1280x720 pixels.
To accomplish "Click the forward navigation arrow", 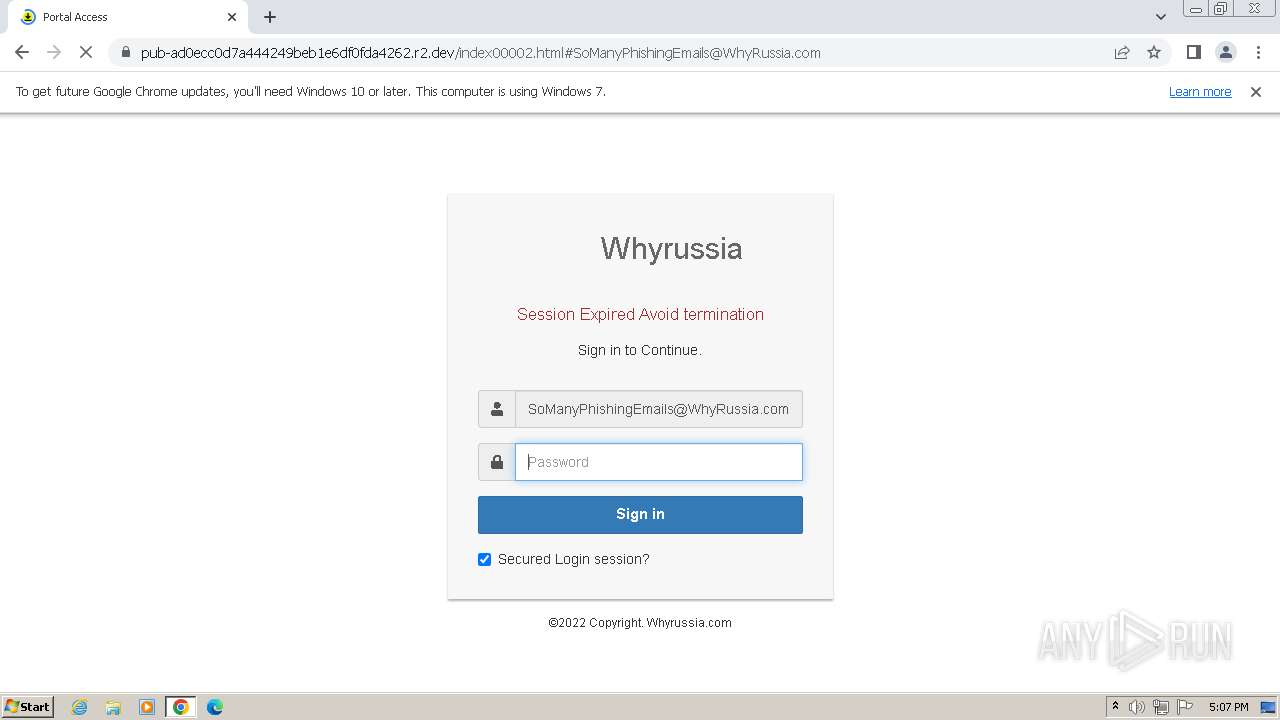I will point(54,53).
